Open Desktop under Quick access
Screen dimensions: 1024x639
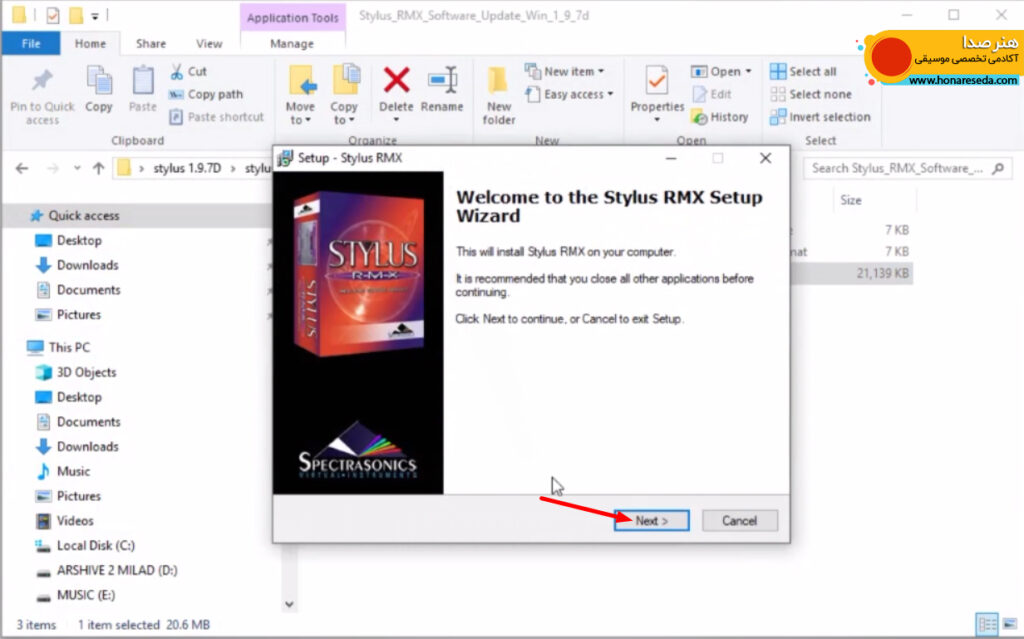[x=79, y=240]
